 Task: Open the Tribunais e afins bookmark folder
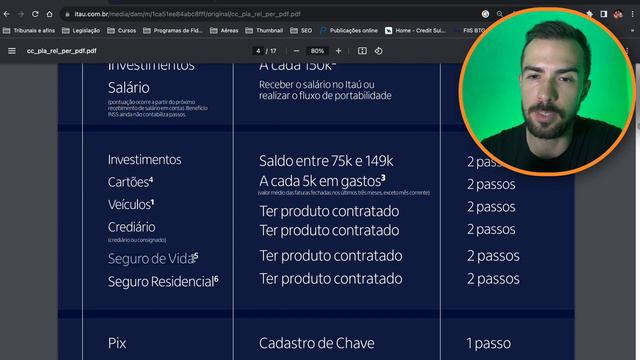29,31
